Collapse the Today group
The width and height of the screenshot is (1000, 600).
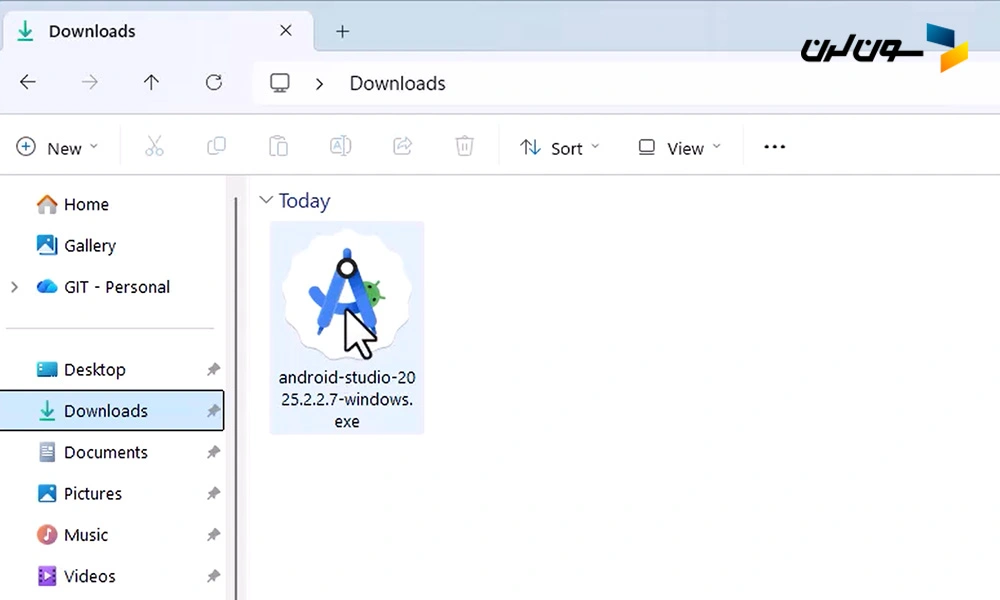(266, 200)
